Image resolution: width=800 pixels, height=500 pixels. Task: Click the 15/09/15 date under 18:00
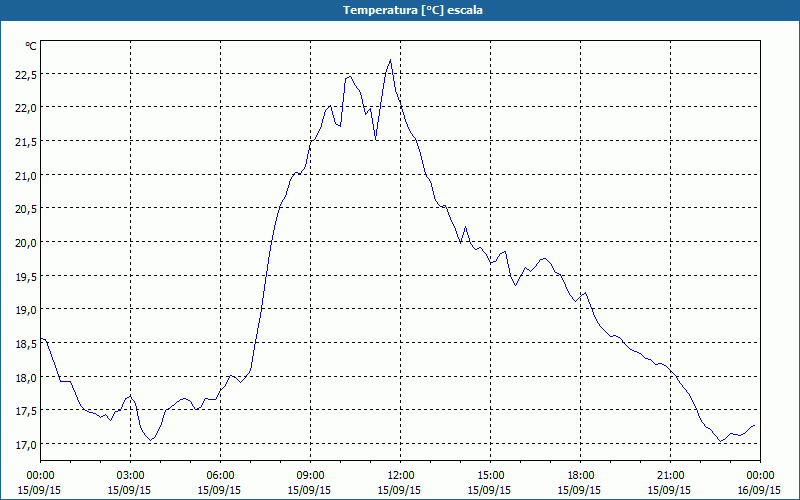point(579,490)
